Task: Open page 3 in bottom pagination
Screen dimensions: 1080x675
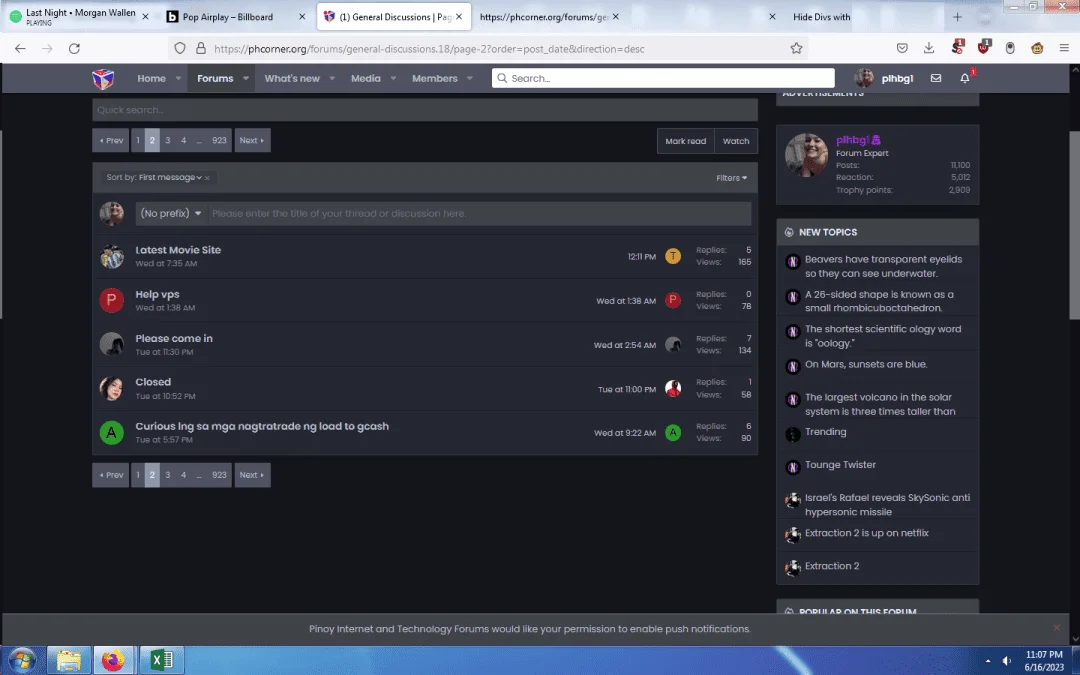Action: pyautogui.click(x=167, y=475)
